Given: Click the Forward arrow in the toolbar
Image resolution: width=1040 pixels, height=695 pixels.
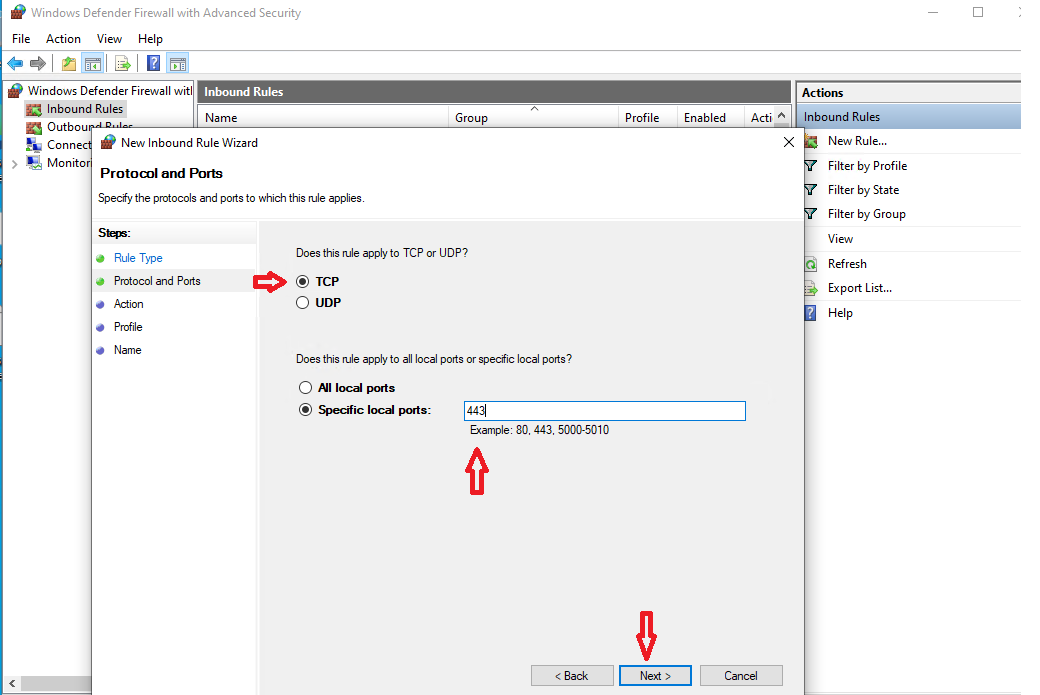Looking at the screenshot, I should pos(38,64).
